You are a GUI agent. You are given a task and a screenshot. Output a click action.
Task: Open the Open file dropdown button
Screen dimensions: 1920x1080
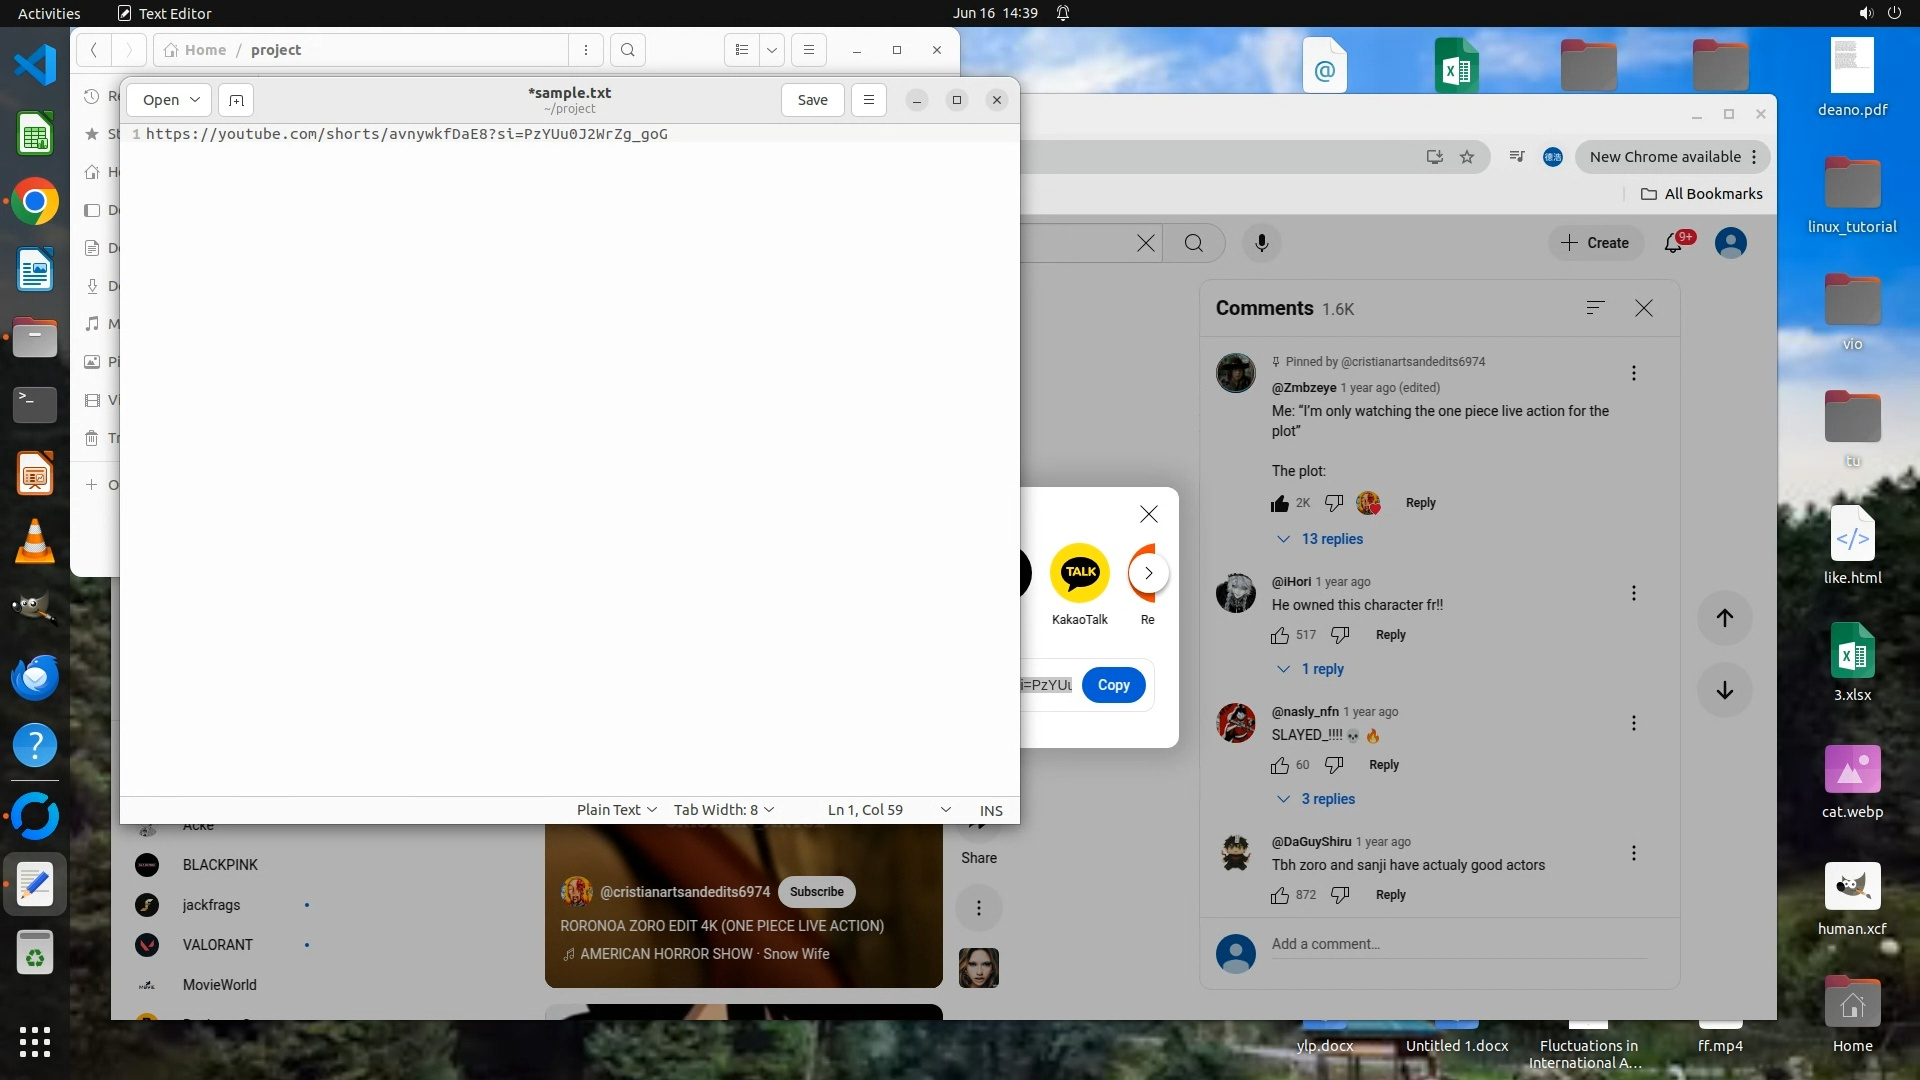[x=170, y=100]
